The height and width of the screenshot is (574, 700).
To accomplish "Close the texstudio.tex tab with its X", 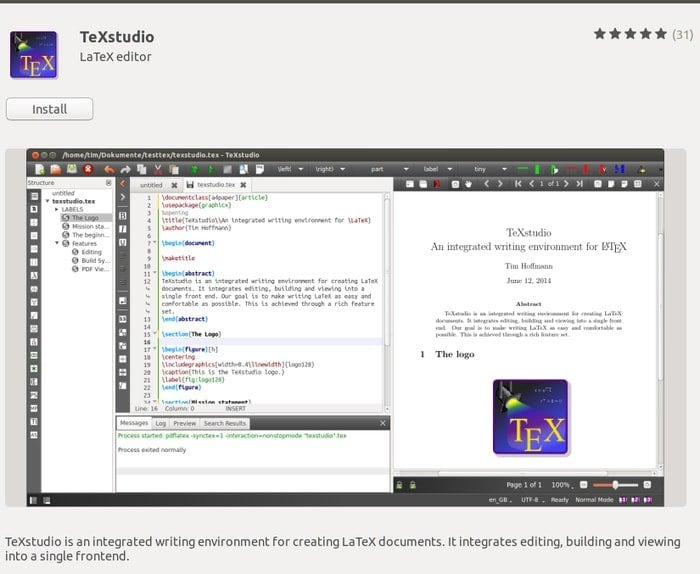I will (x=243, y=185).
